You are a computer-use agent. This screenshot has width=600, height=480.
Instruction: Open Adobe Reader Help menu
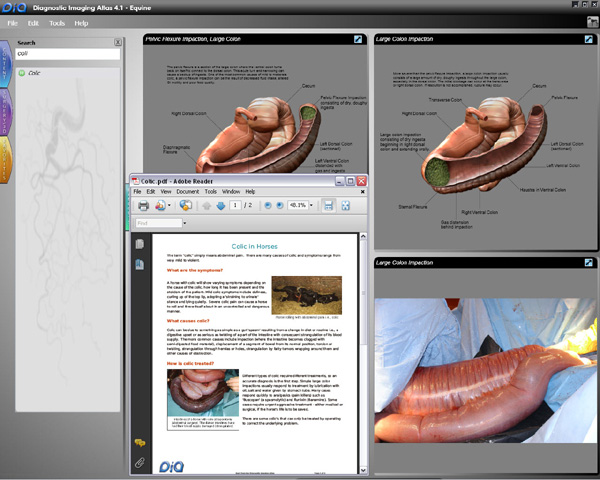(250, 191)
